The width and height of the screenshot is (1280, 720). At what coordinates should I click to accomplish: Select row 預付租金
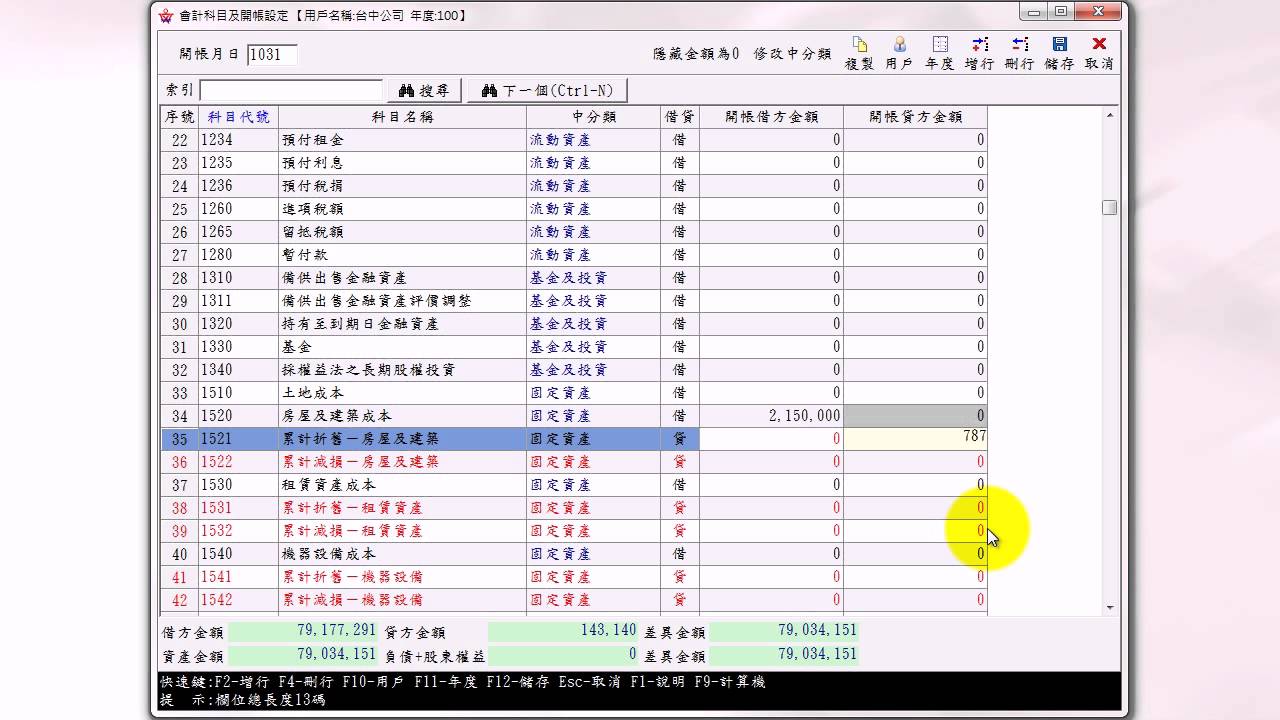click(x=574, y=140)
